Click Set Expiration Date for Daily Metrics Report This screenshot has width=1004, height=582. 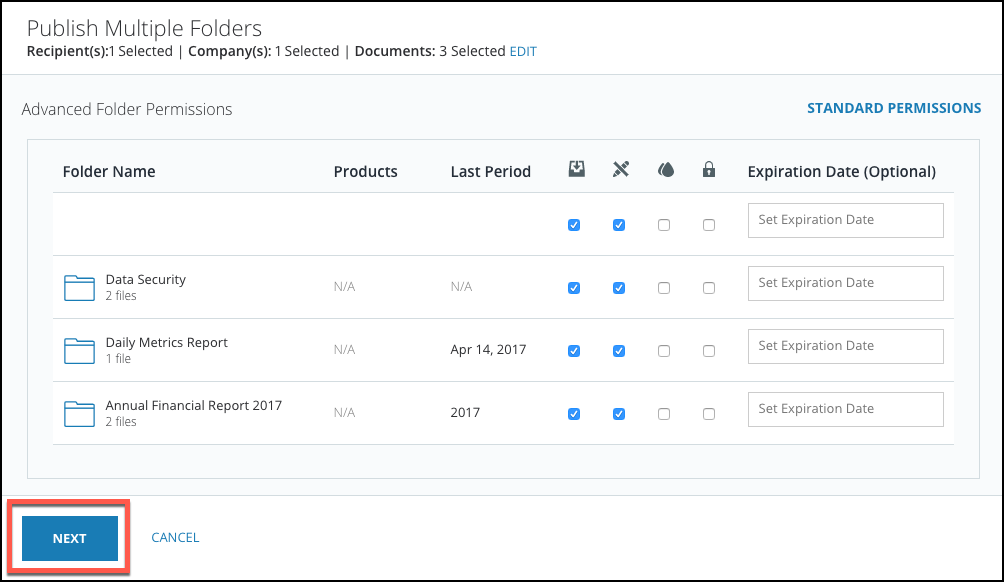tap(845, 346)
